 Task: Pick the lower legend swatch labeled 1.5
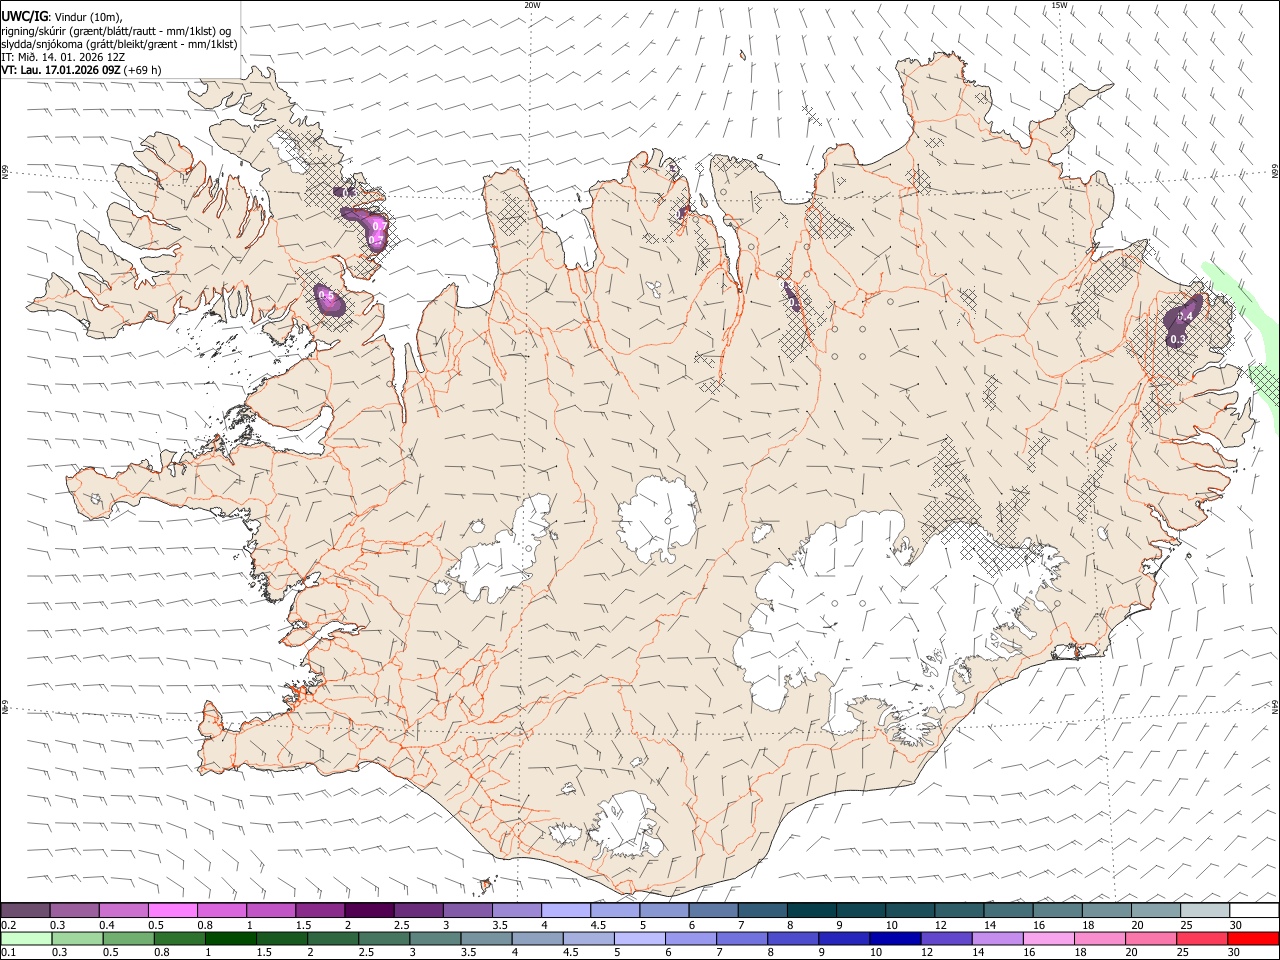(x=282, y=938)
